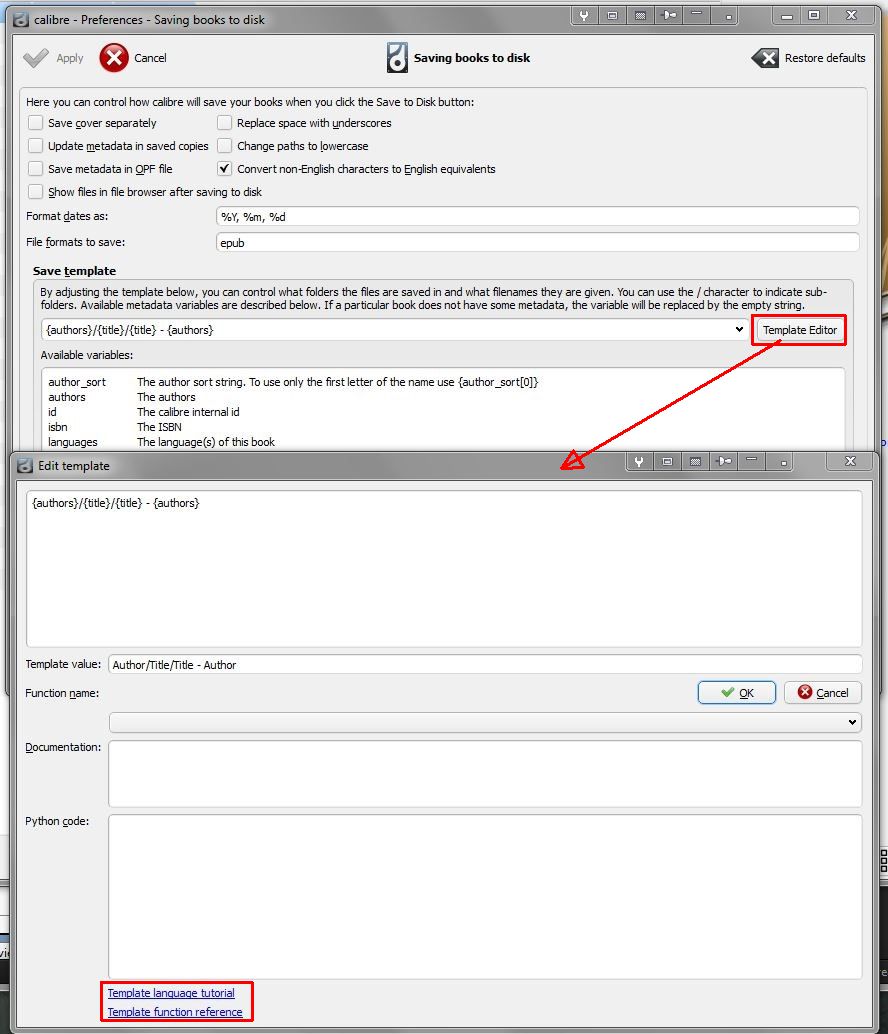
Task: Click the Format dates as input field
Action: (x=537, y=216)
